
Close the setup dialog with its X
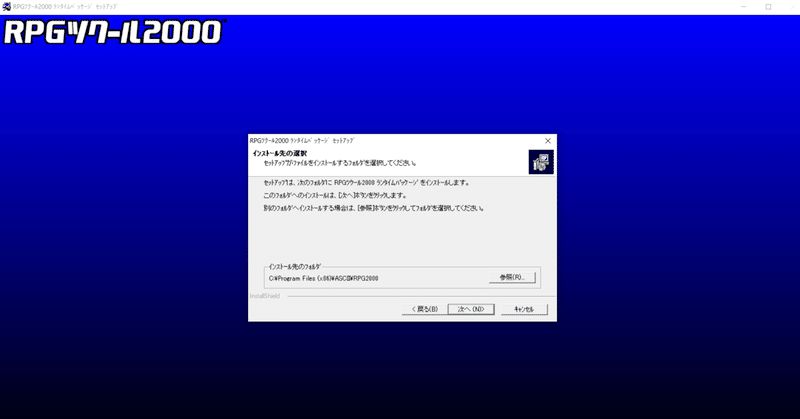coord(548,141)
